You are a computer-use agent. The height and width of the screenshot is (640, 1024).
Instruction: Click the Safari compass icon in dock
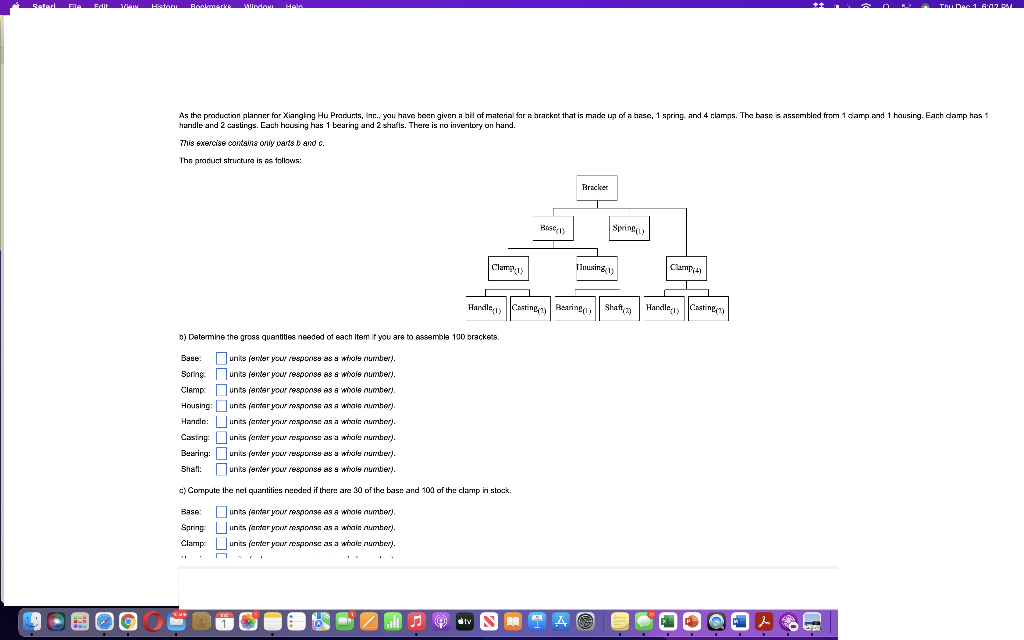pos(104,622)
